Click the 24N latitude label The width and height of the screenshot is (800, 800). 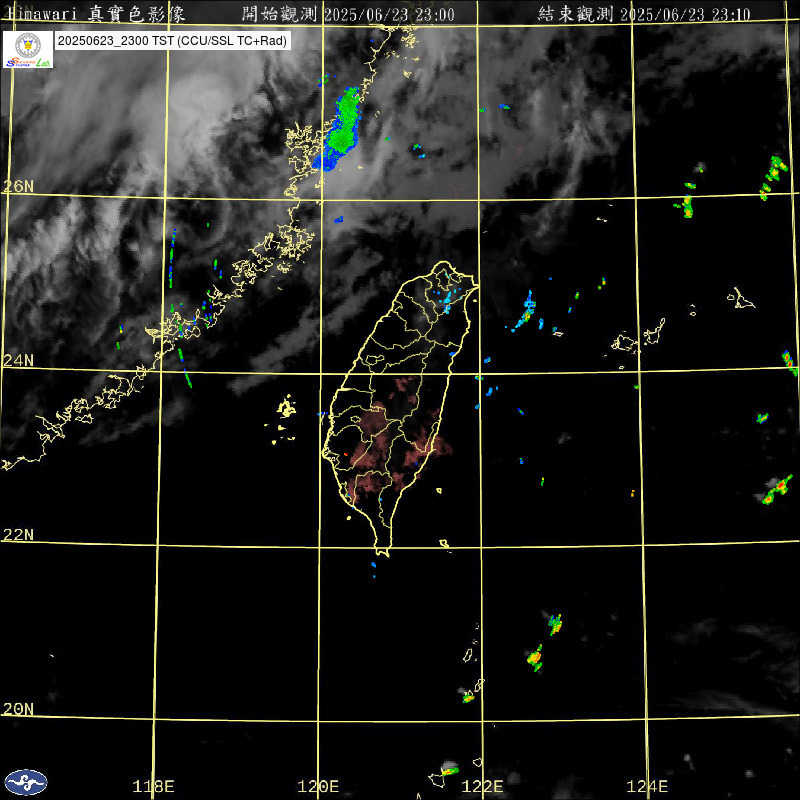click(18, 360)
